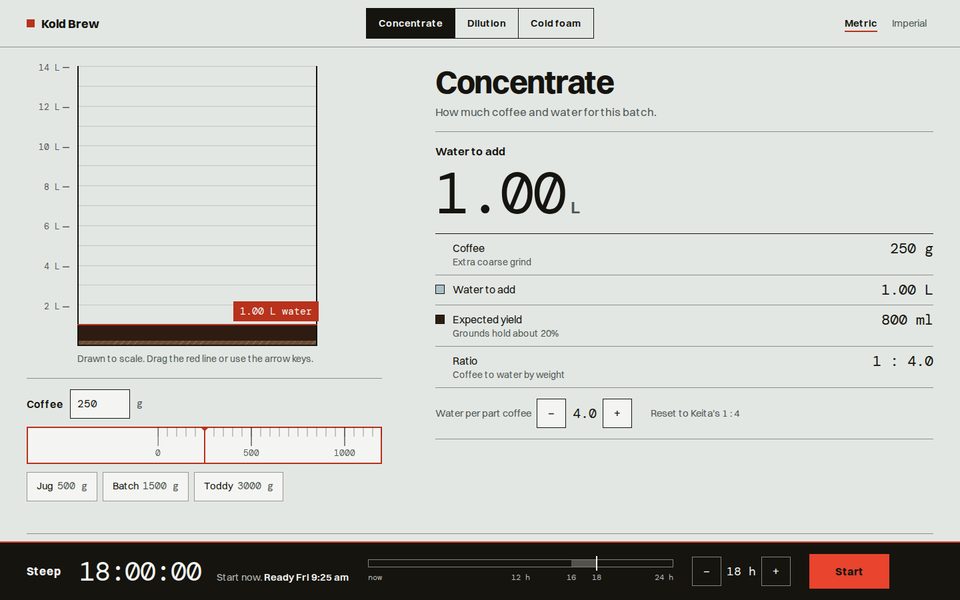Screen dimensions: 960x600
Task: Open the Concentrate tab
Action: point(410,23)
